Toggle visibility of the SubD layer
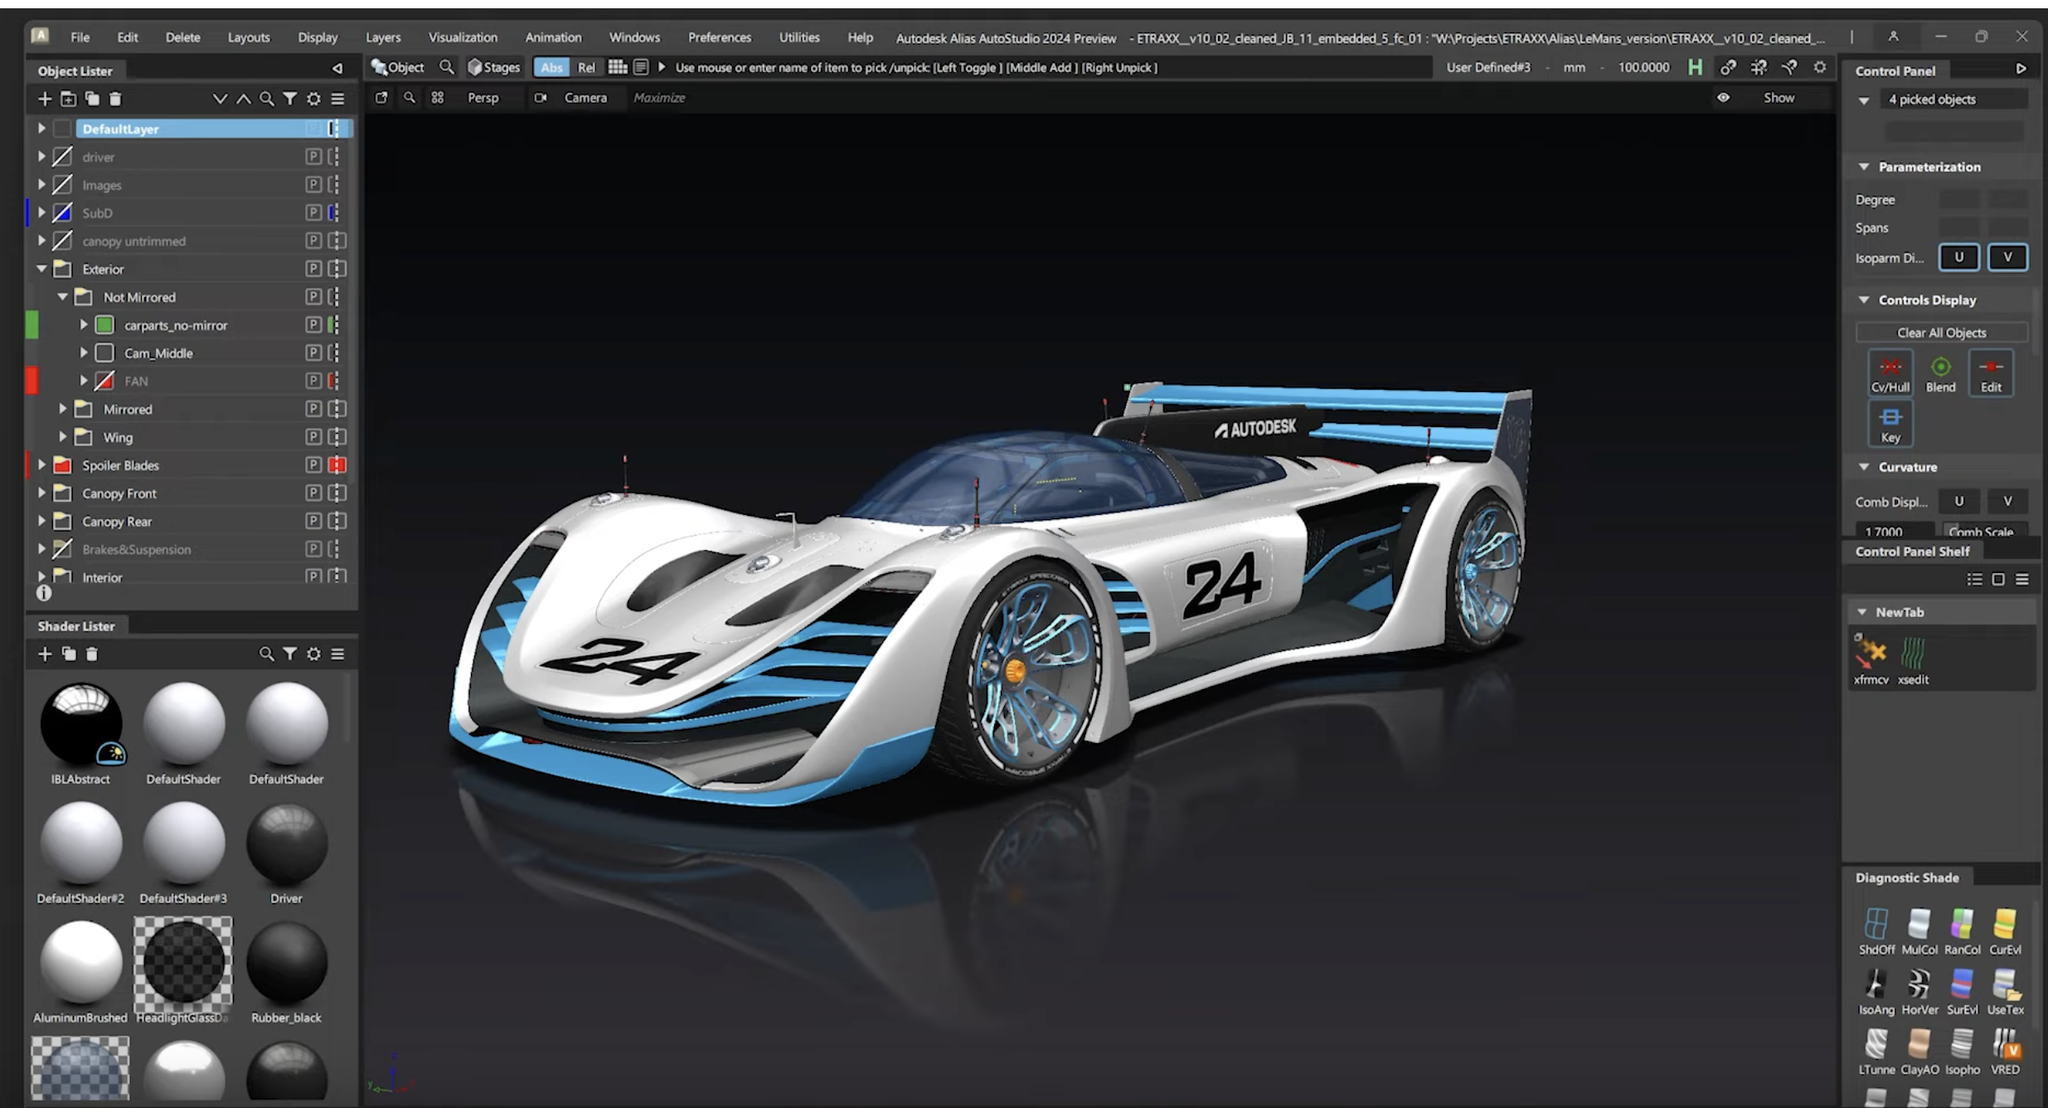 pos(62,212)
